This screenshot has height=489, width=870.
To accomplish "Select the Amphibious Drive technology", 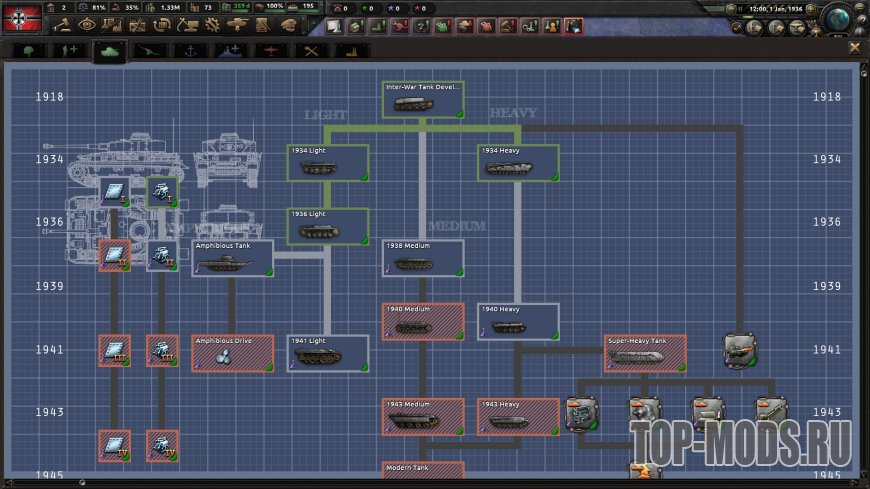I will (232, 354).
